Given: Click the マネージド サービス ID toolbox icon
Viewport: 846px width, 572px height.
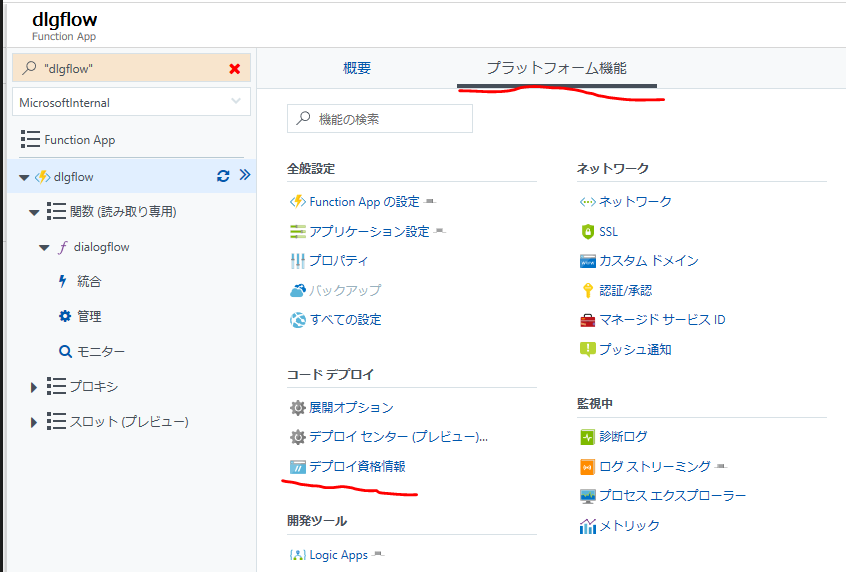Looking at the screenshot, I should coord(588,321).
